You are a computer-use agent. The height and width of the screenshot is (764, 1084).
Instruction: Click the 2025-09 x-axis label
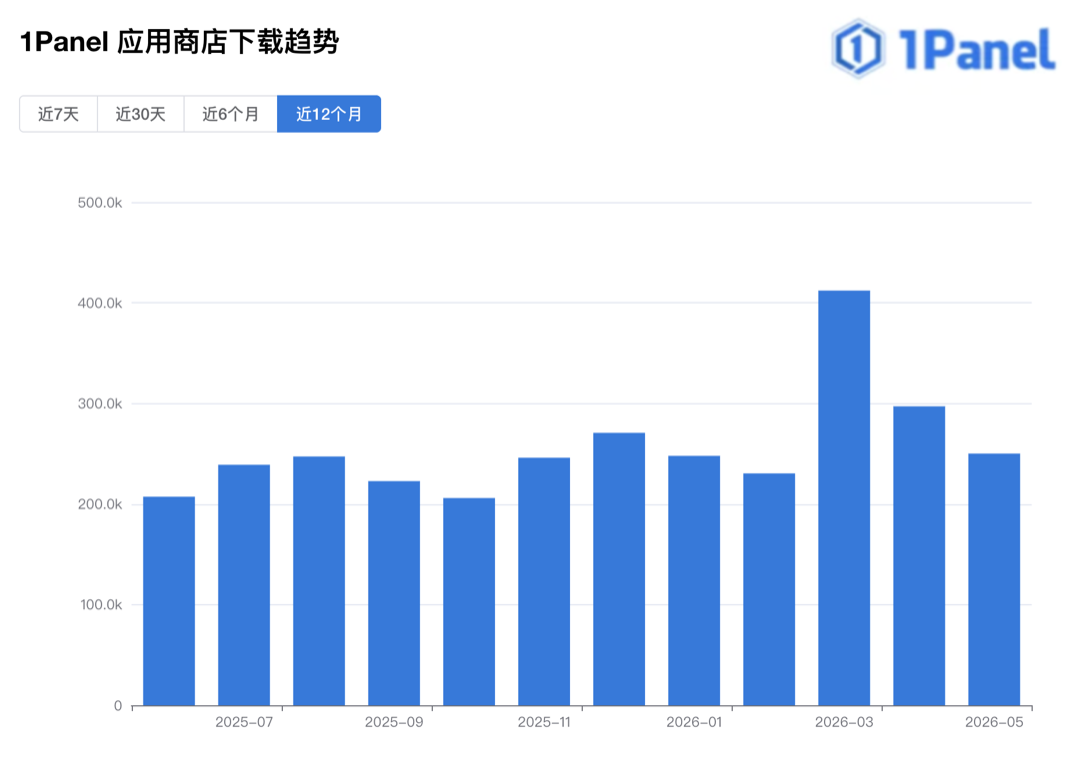pyautogui.click(x=394, y=722)
